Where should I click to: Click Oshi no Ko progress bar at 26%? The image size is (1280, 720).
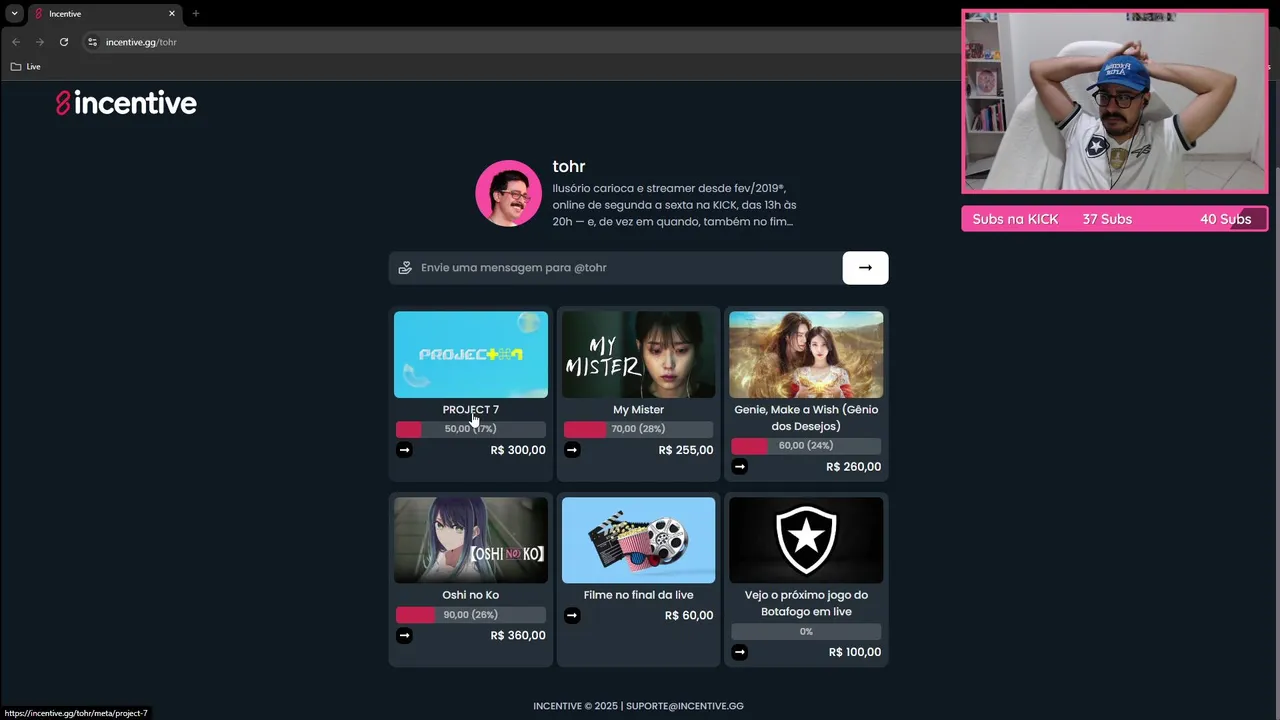[471, 615]
